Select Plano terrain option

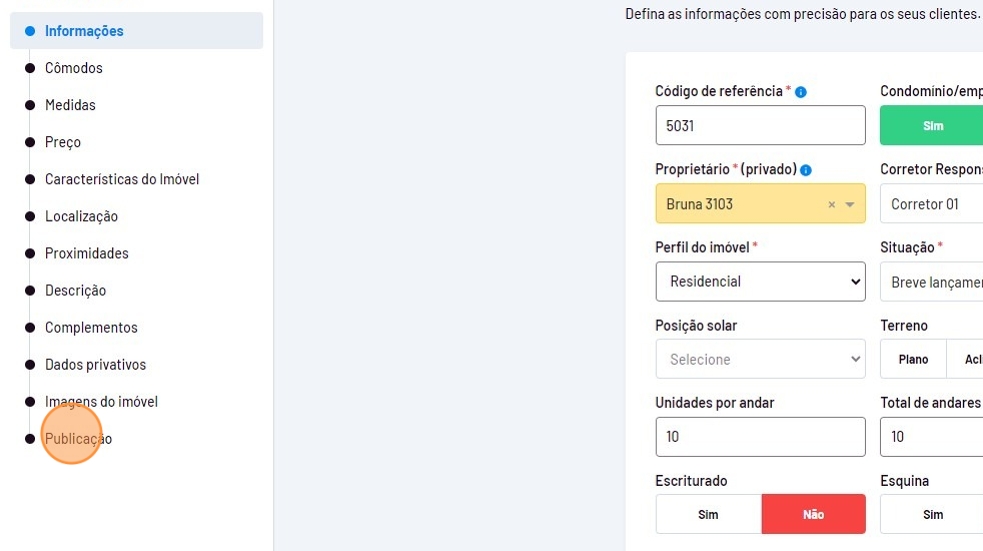(913, 359)
